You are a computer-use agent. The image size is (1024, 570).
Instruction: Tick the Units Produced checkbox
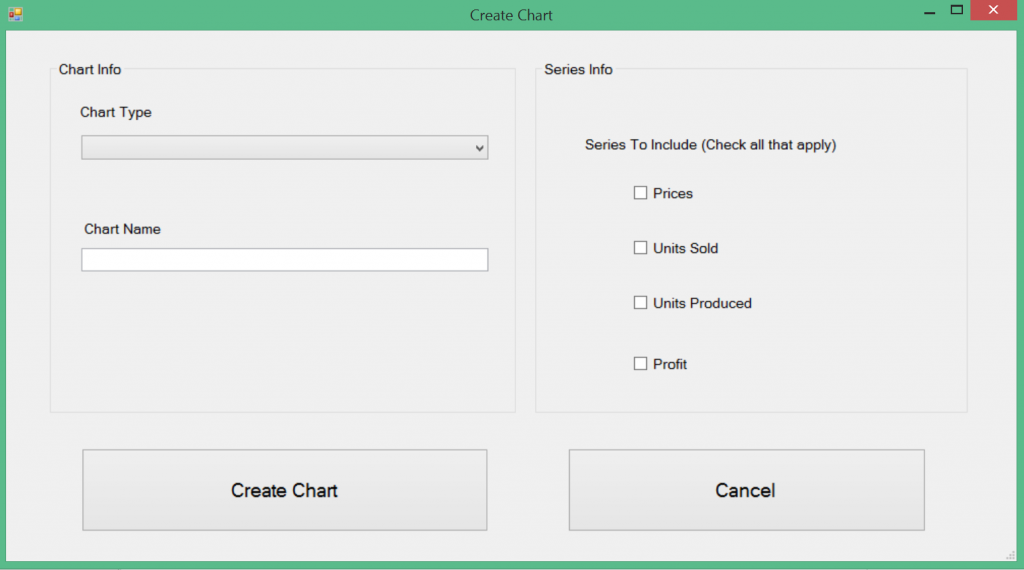[x=641, y=303]
